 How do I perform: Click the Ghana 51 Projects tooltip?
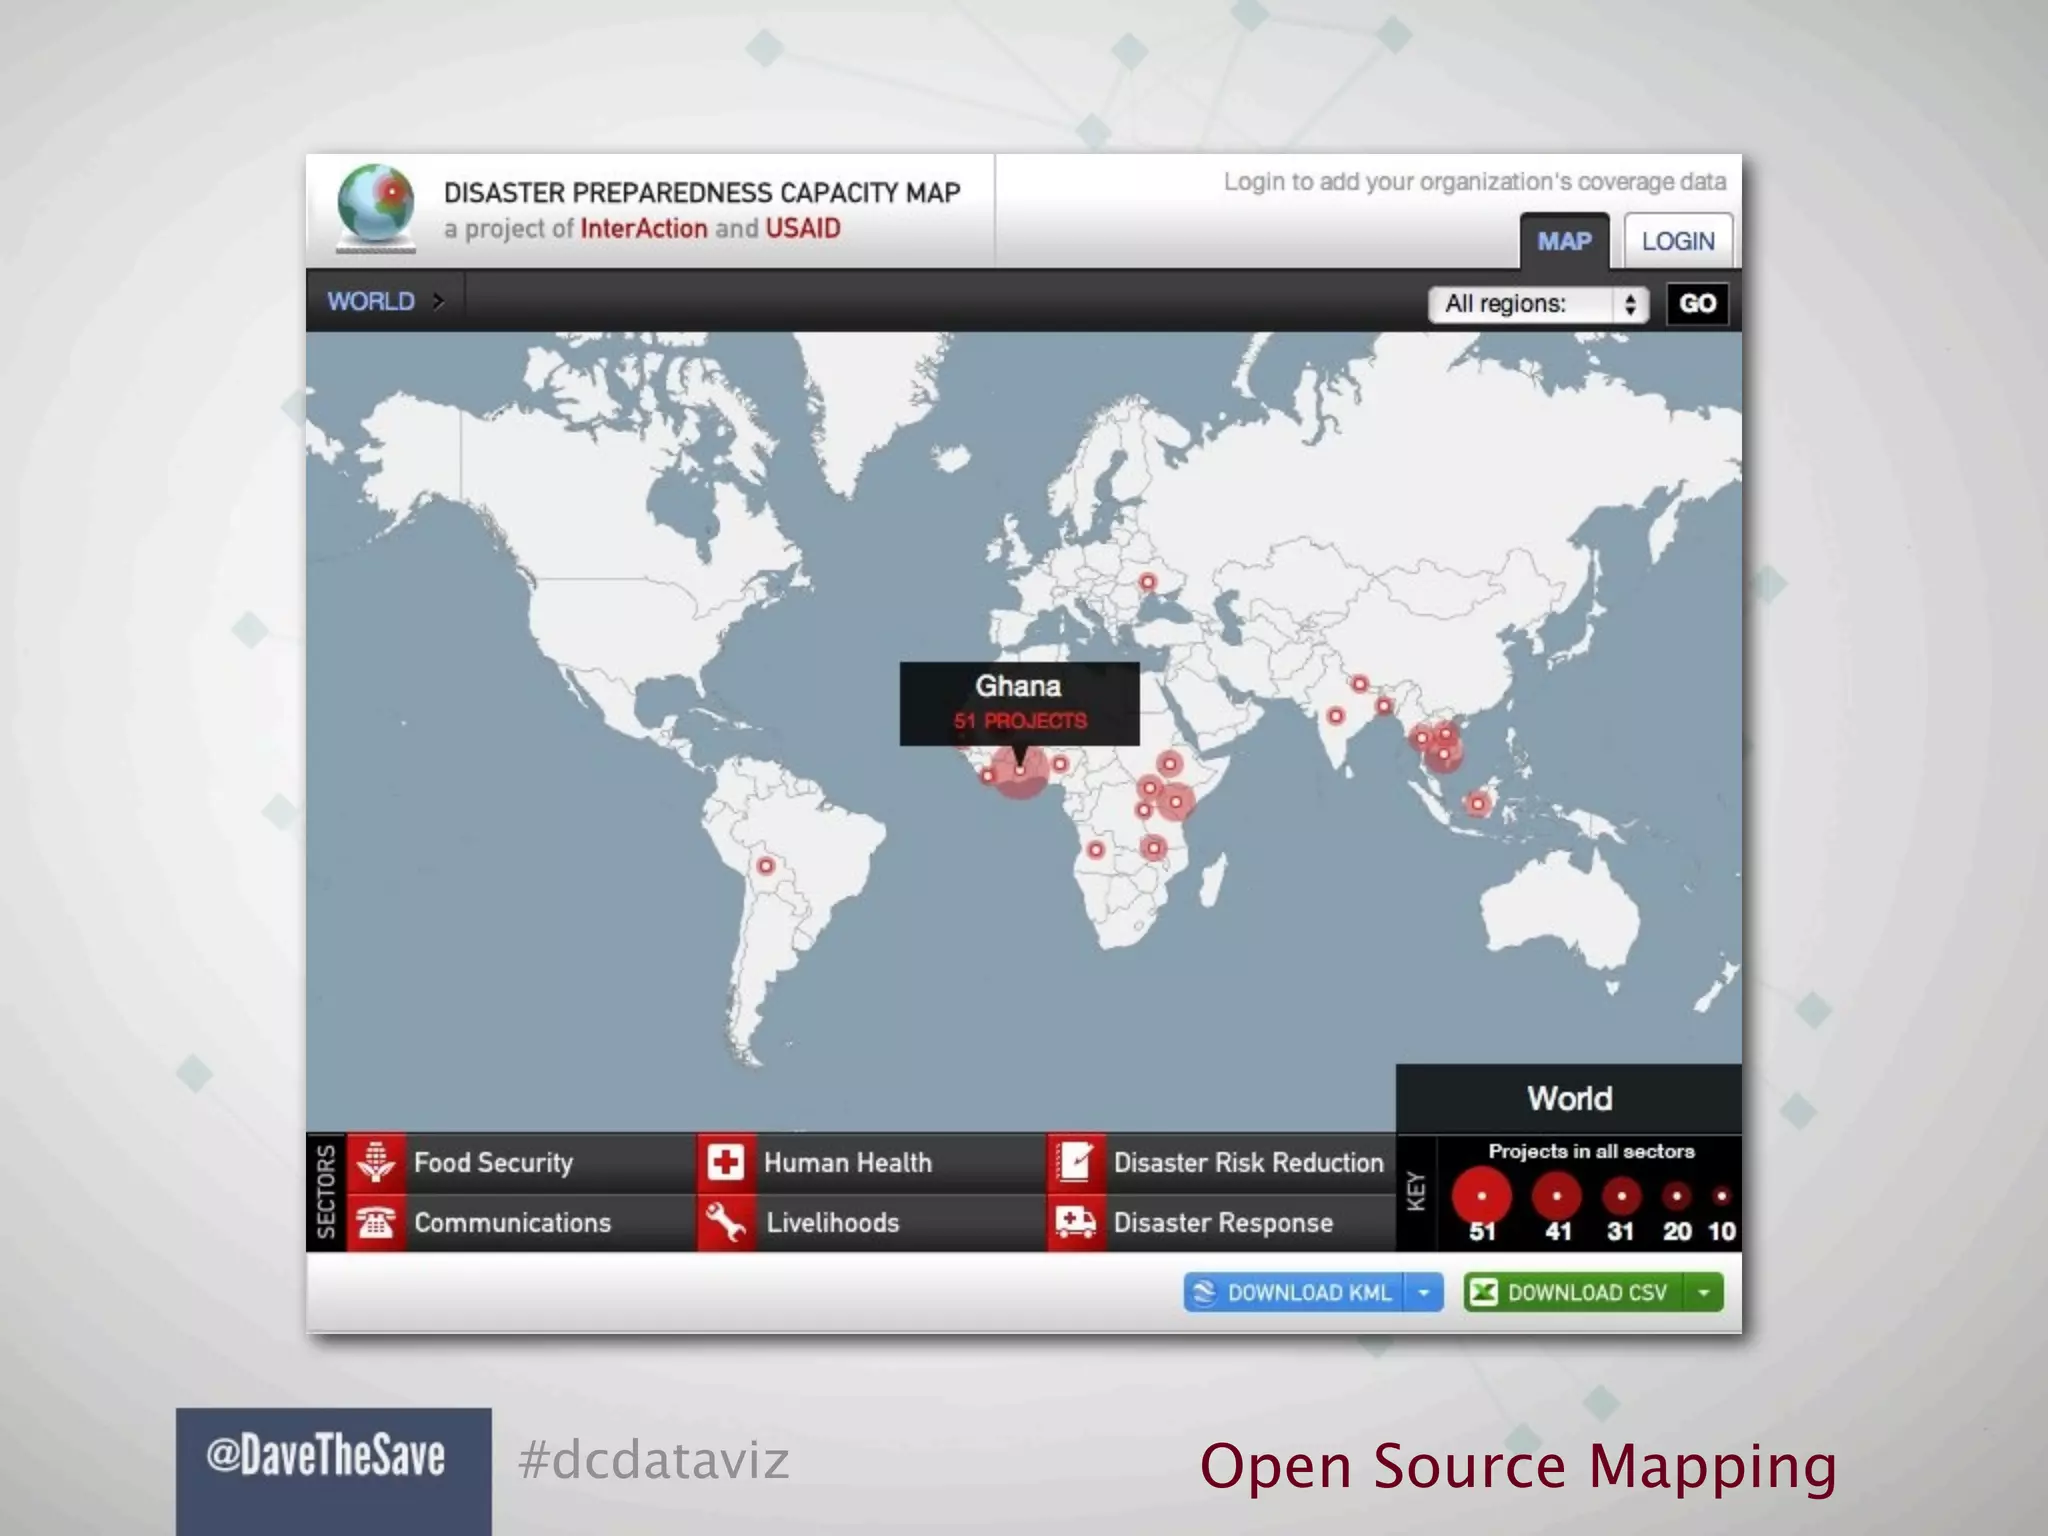[x=1019, y=703]
